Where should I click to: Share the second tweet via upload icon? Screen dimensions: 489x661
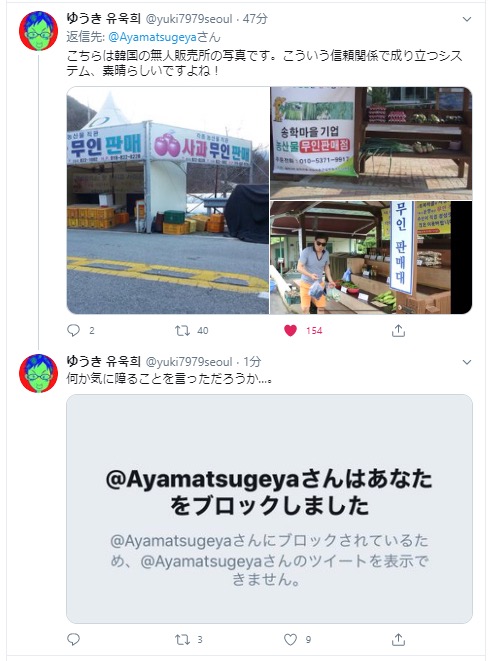398,640
